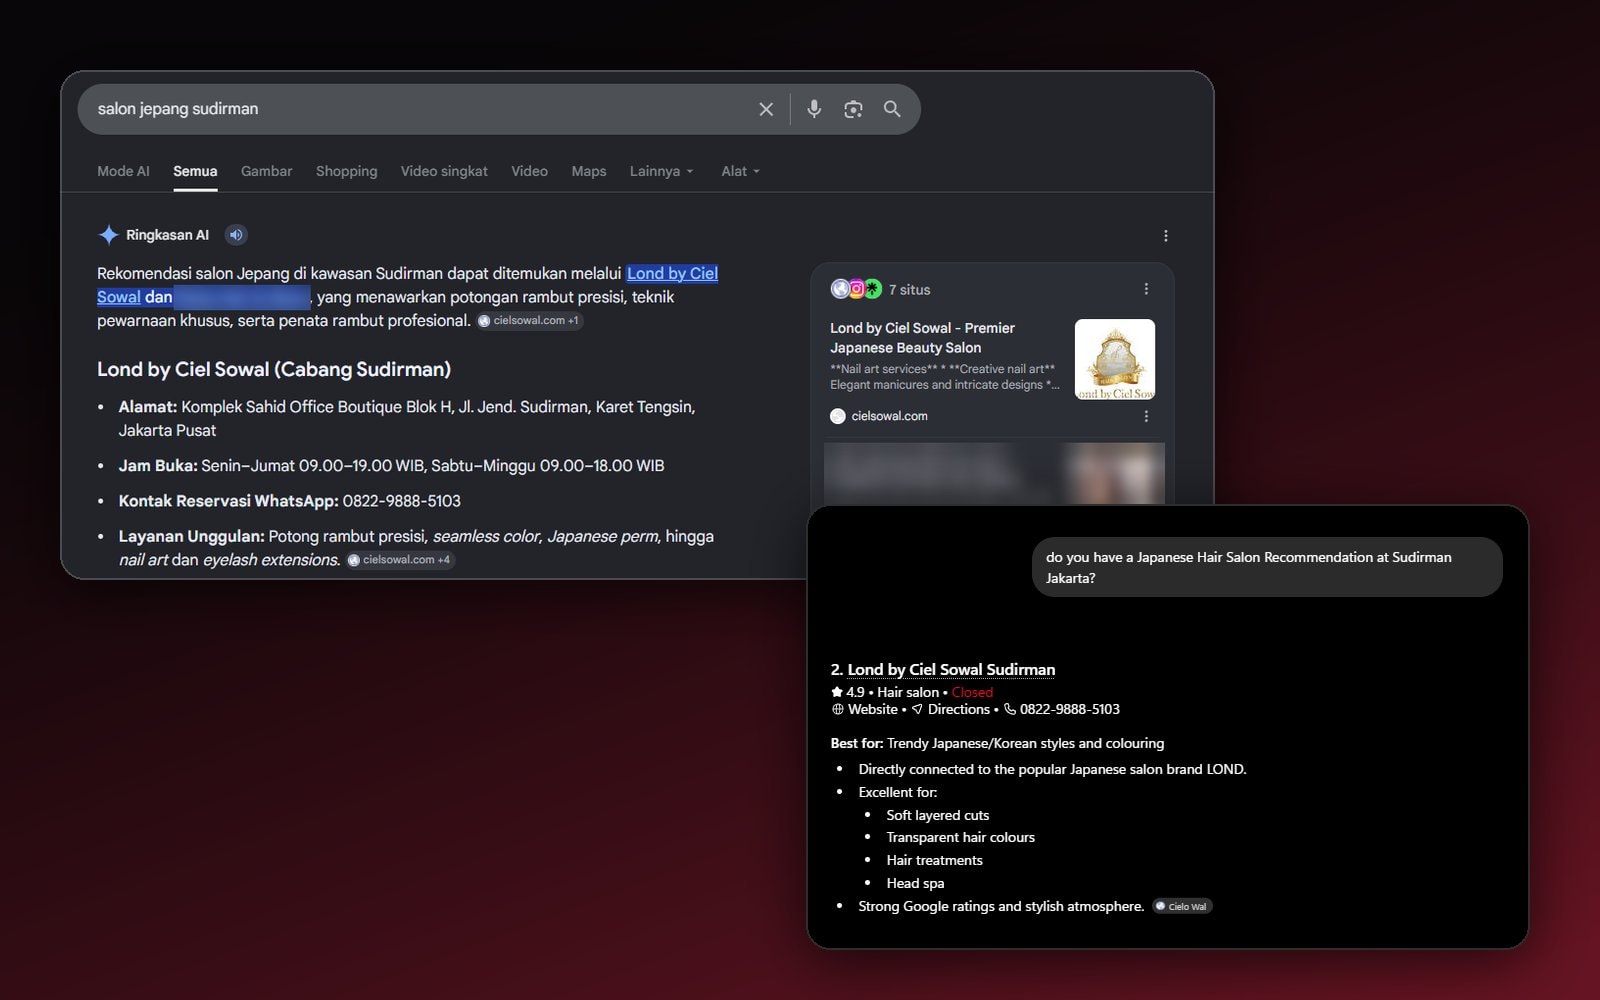The width and height of the screenshot is (1600, 1000).
Task: Open Ringkasan AI three-dot options menu
Action: [1165, 236]
